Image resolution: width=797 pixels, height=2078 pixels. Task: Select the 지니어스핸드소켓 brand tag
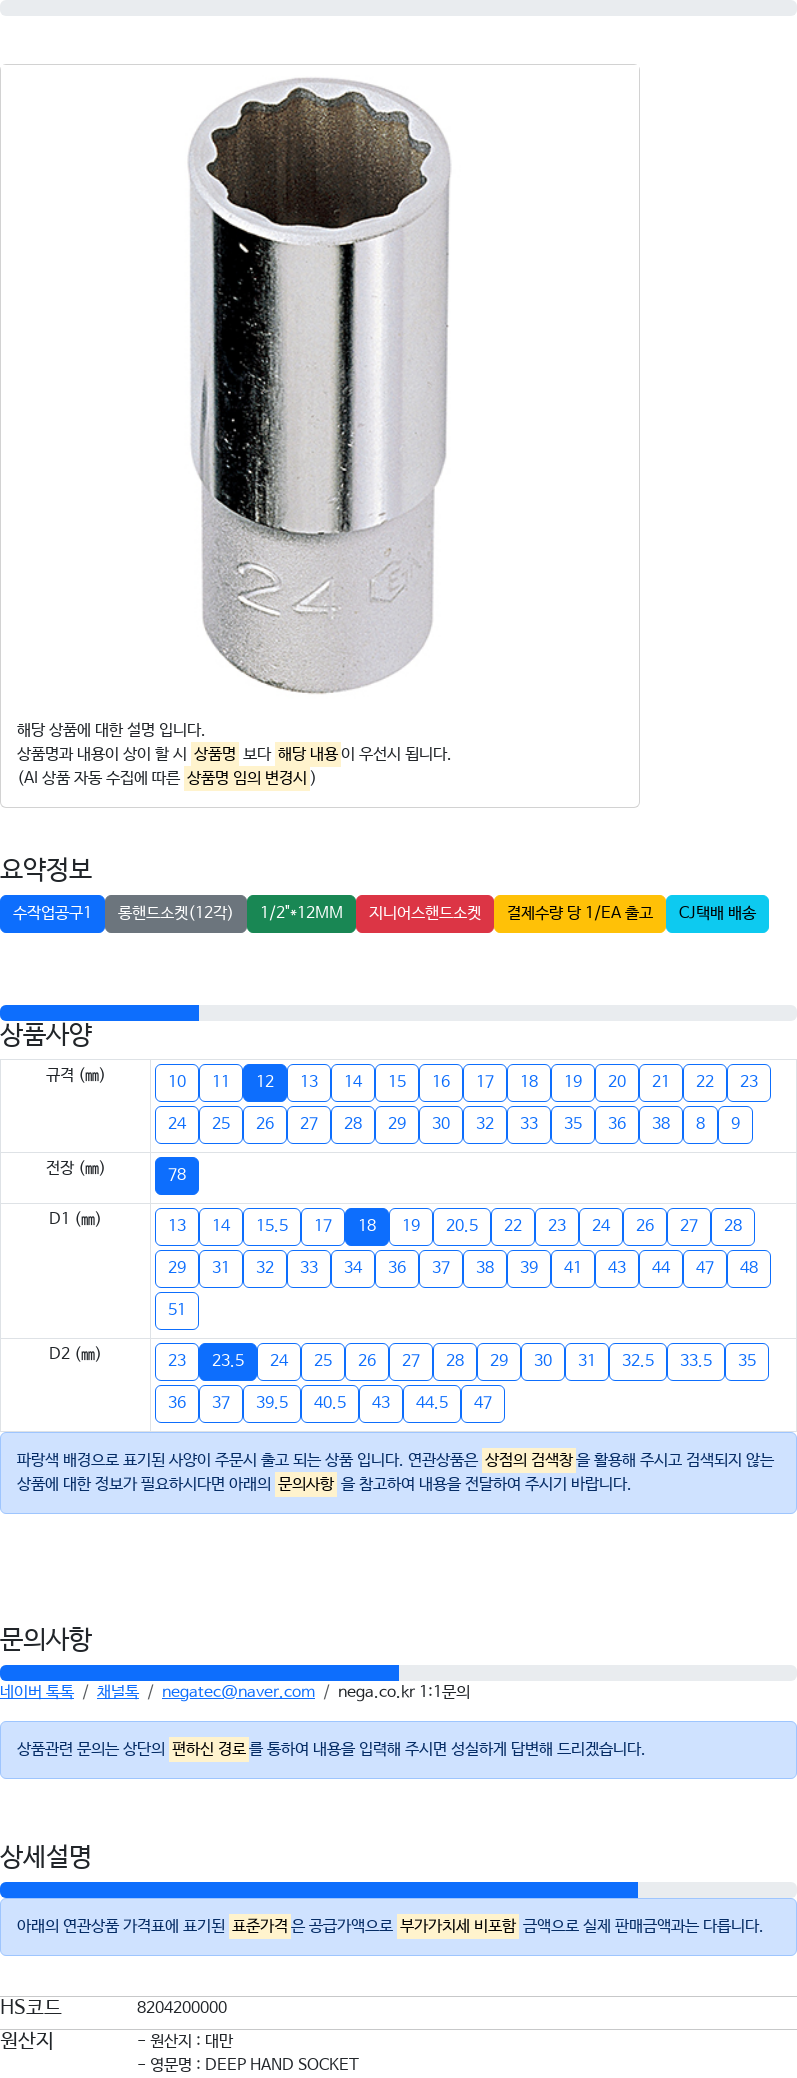[425, 913]
